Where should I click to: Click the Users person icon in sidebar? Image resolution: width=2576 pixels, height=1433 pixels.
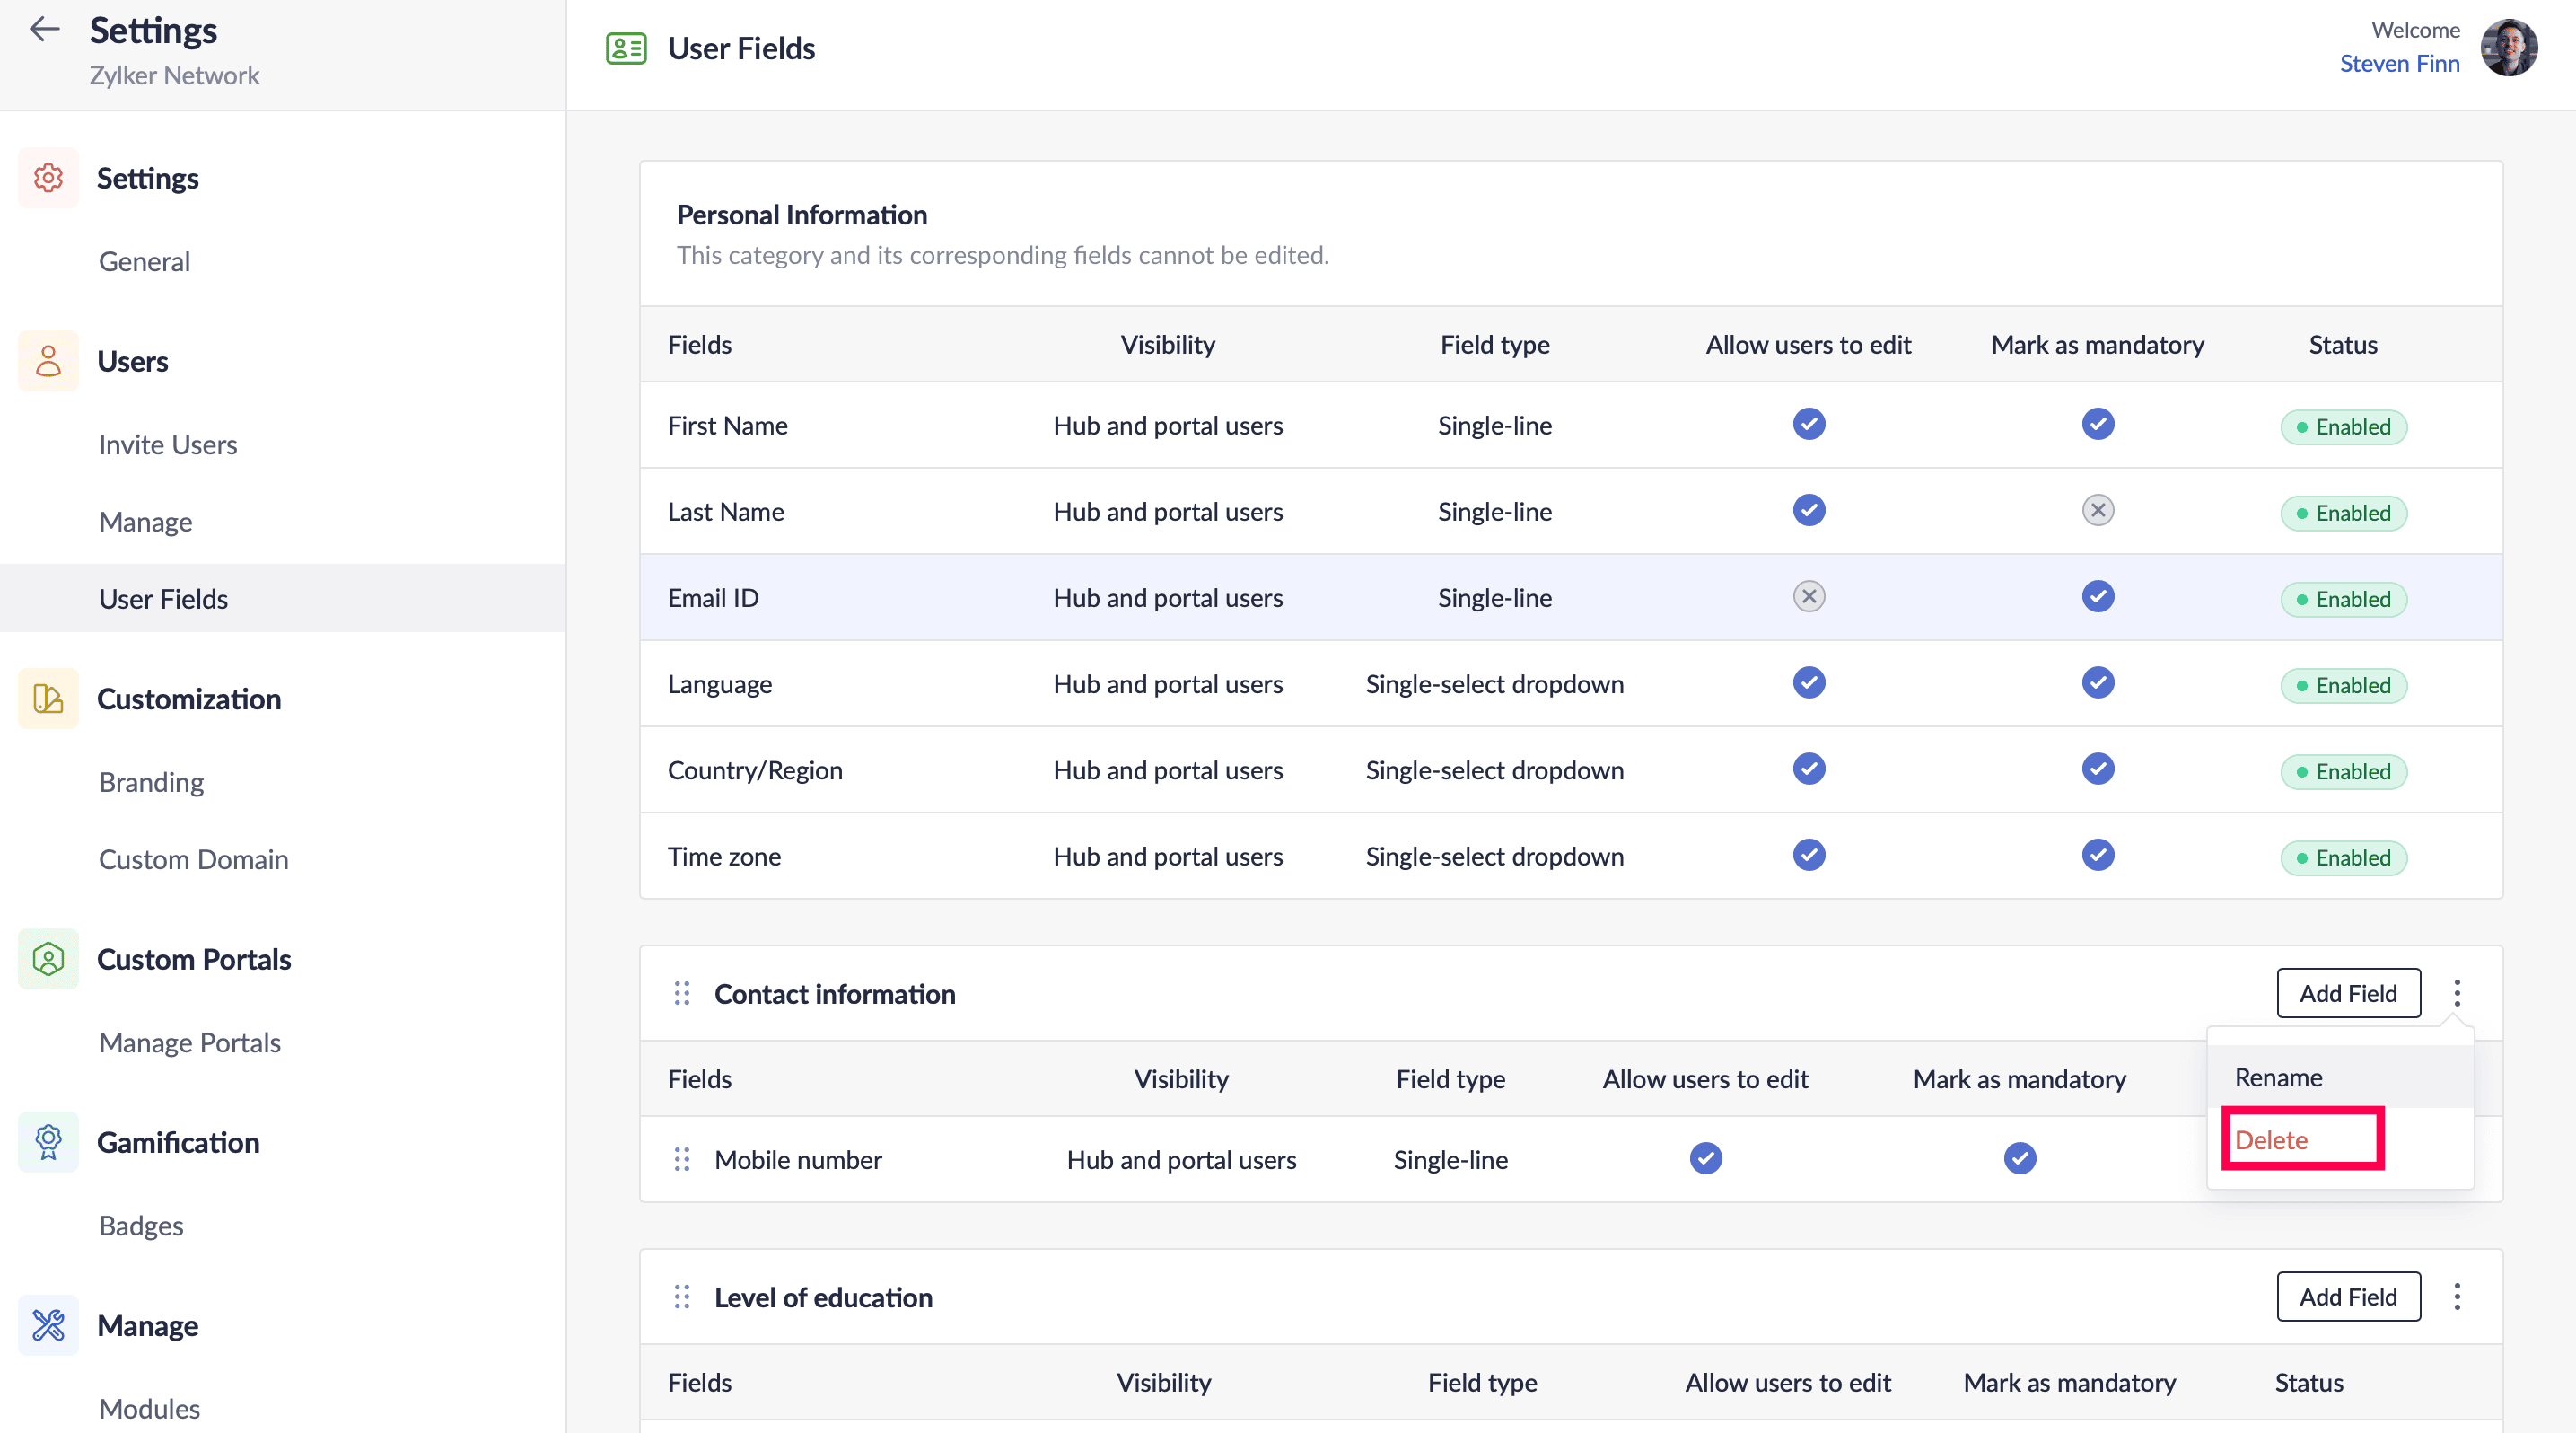click(x=48, y=361)
